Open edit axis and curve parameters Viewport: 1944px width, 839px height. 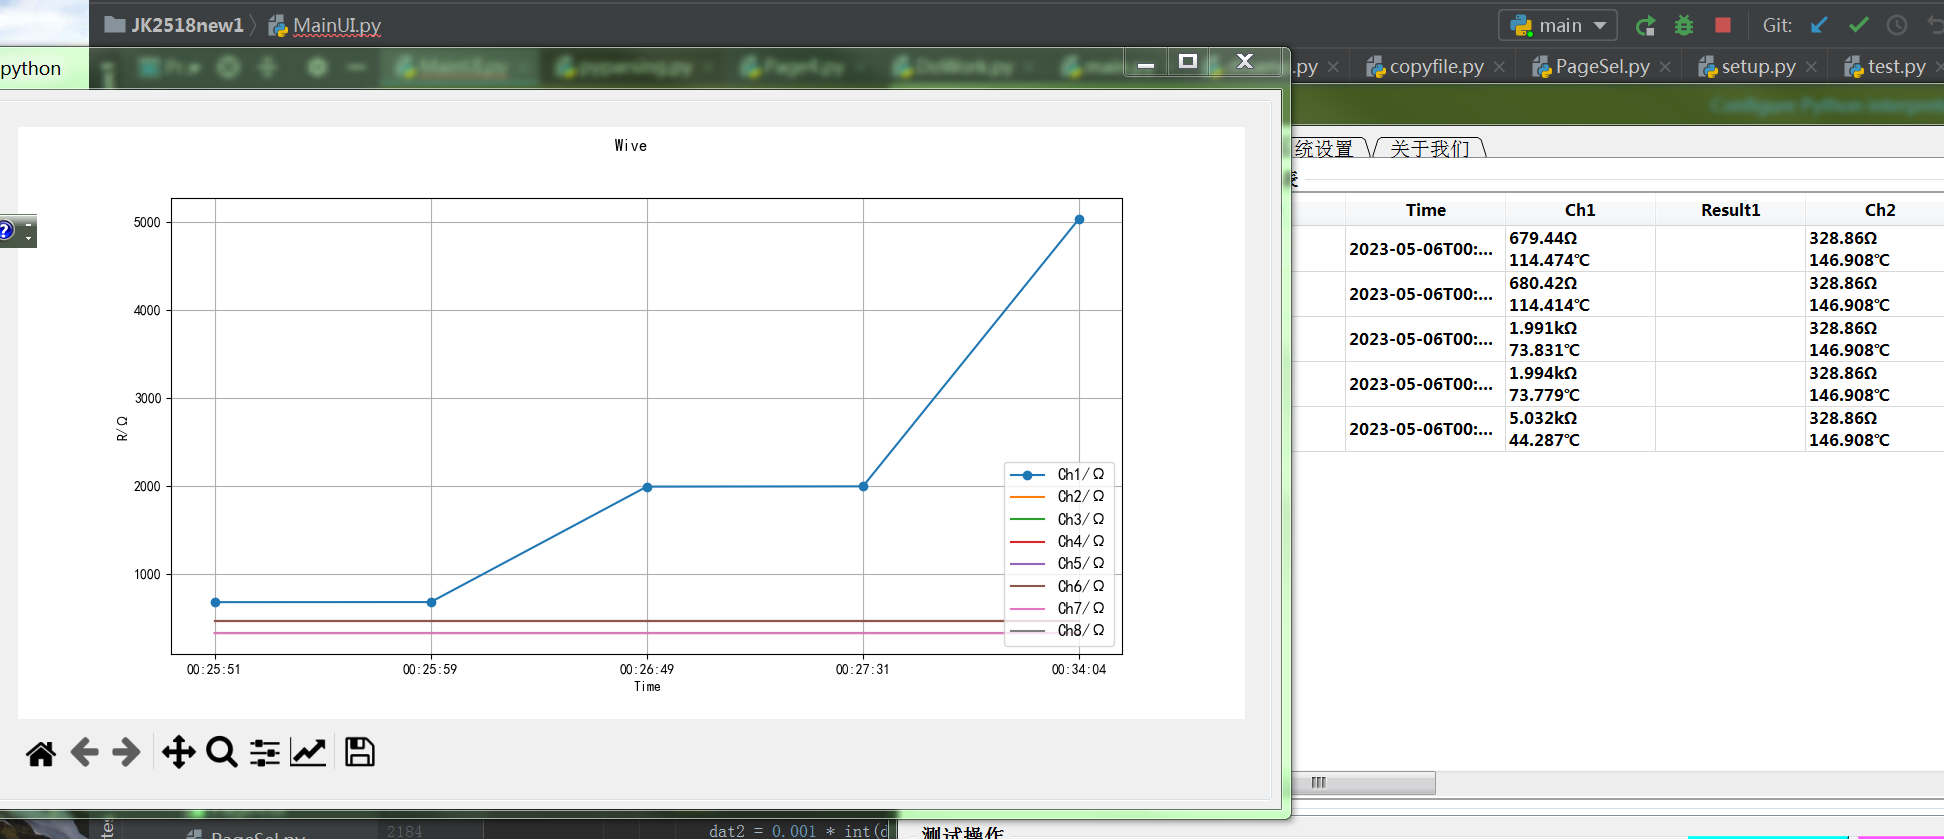click(x=308, y=752)
